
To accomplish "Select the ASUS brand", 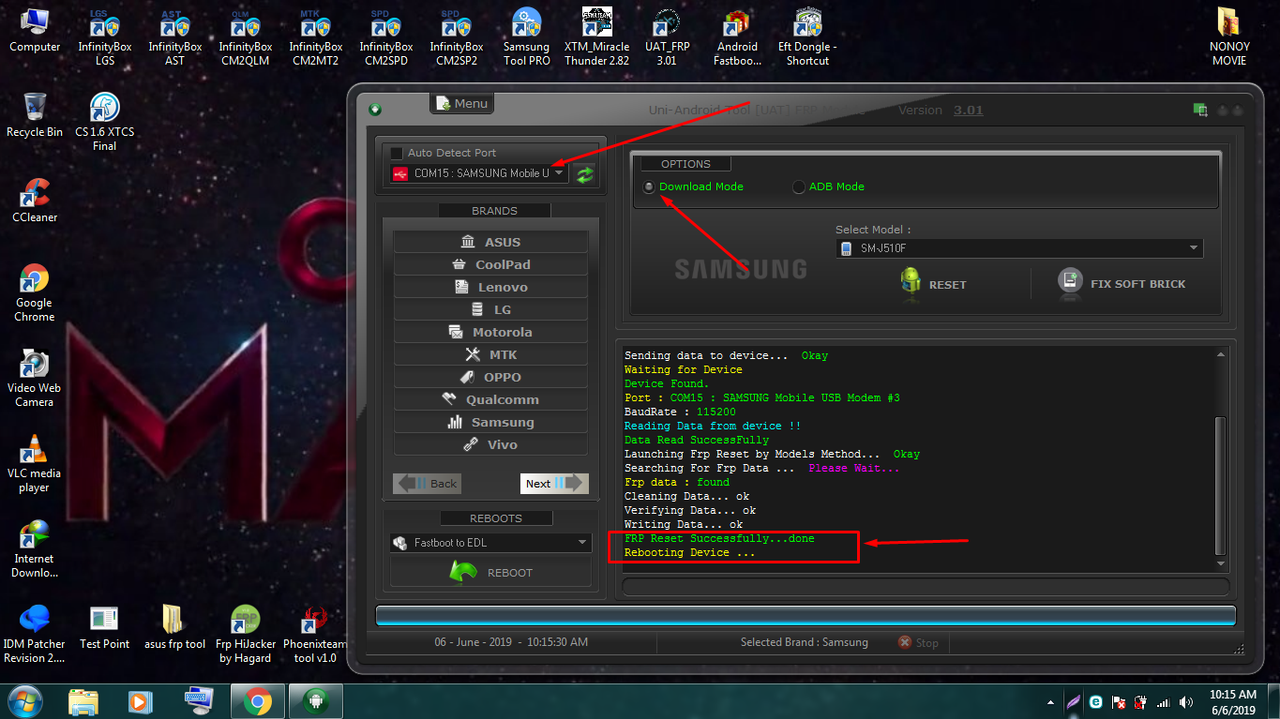I will point(491,242).
